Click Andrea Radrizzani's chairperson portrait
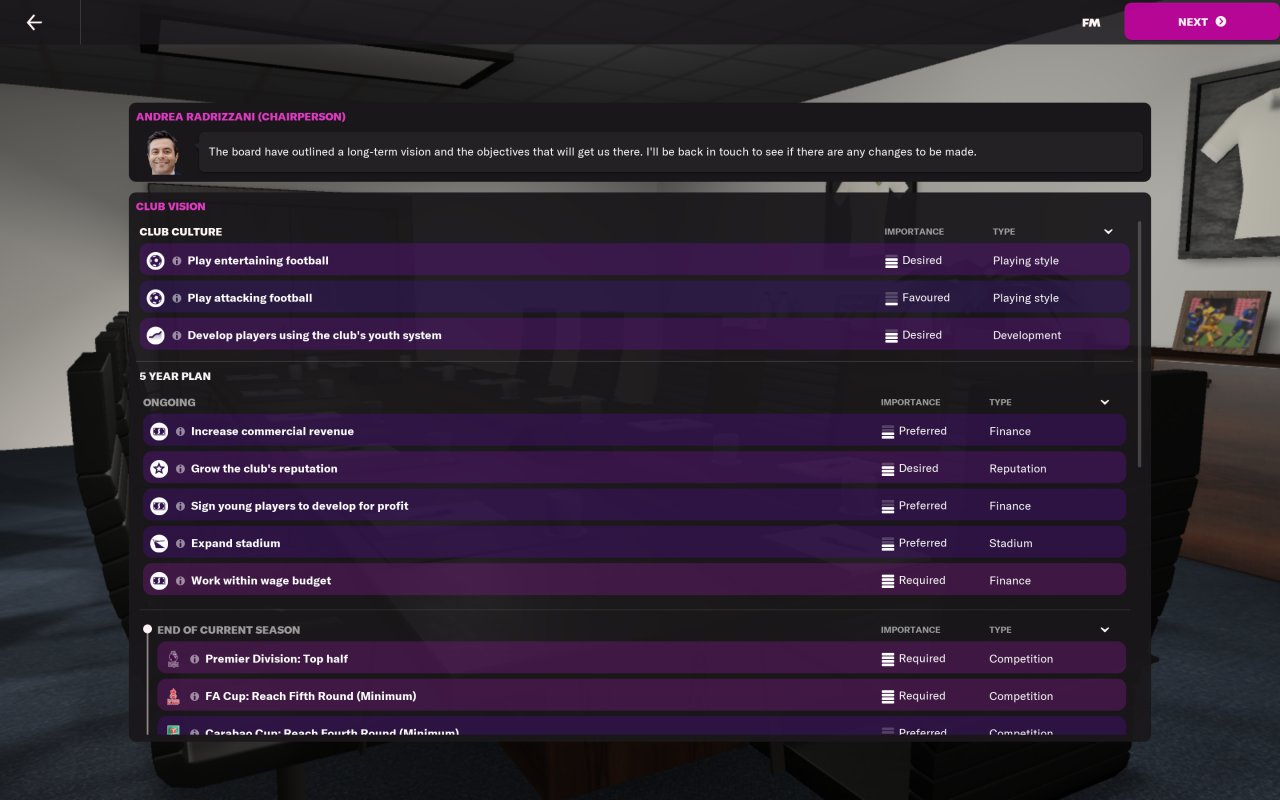Screen dimensions: 1280x800 point(162,152)
